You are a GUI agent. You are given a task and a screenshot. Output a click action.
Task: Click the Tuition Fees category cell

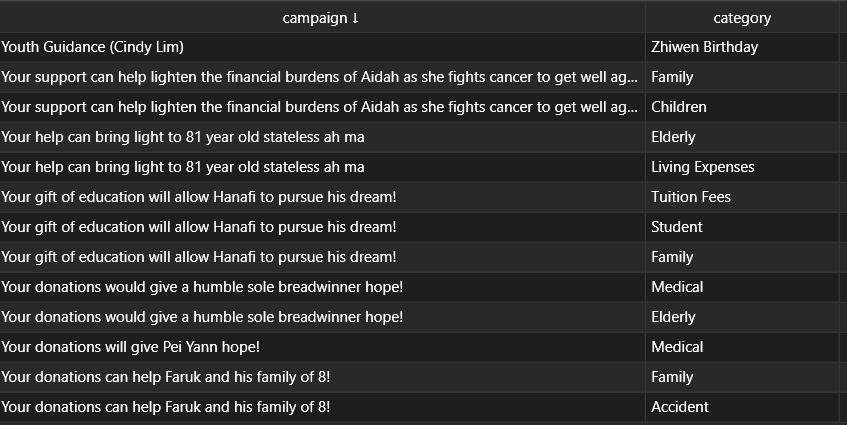click(742, 197)
